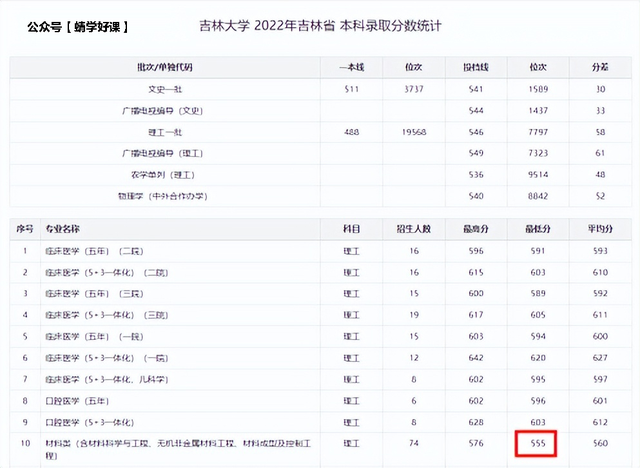Screen dimensions: 640x468
Task: Select the 一本线 value 511
Action: click(351, 89)
